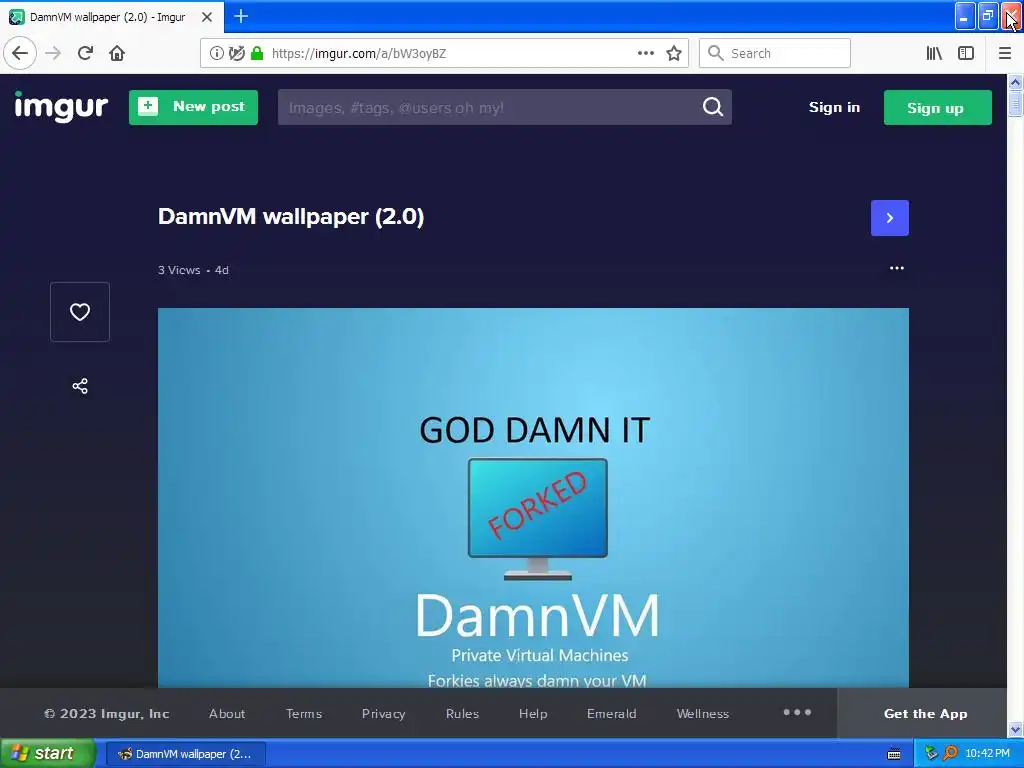Click the About footer link
This screenshot has width=1024, height=768.
coord(227,714)
